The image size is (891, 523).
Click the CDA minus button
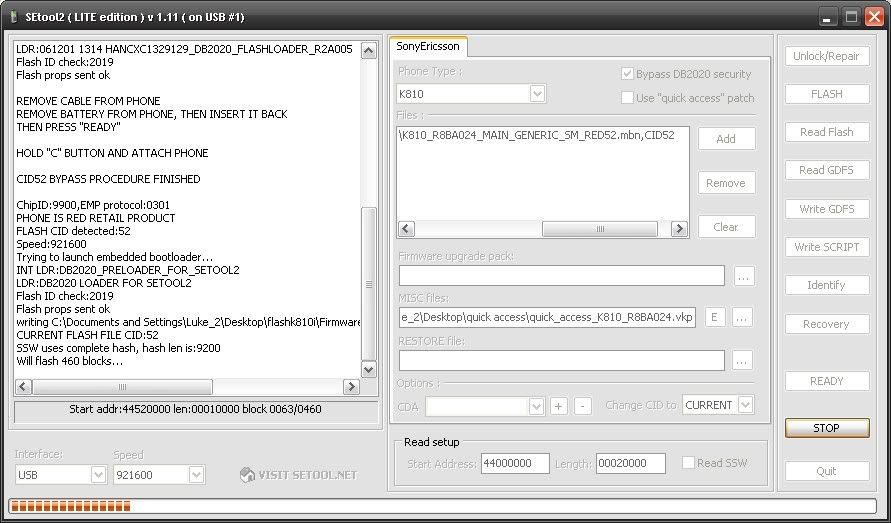pos(582,406)
